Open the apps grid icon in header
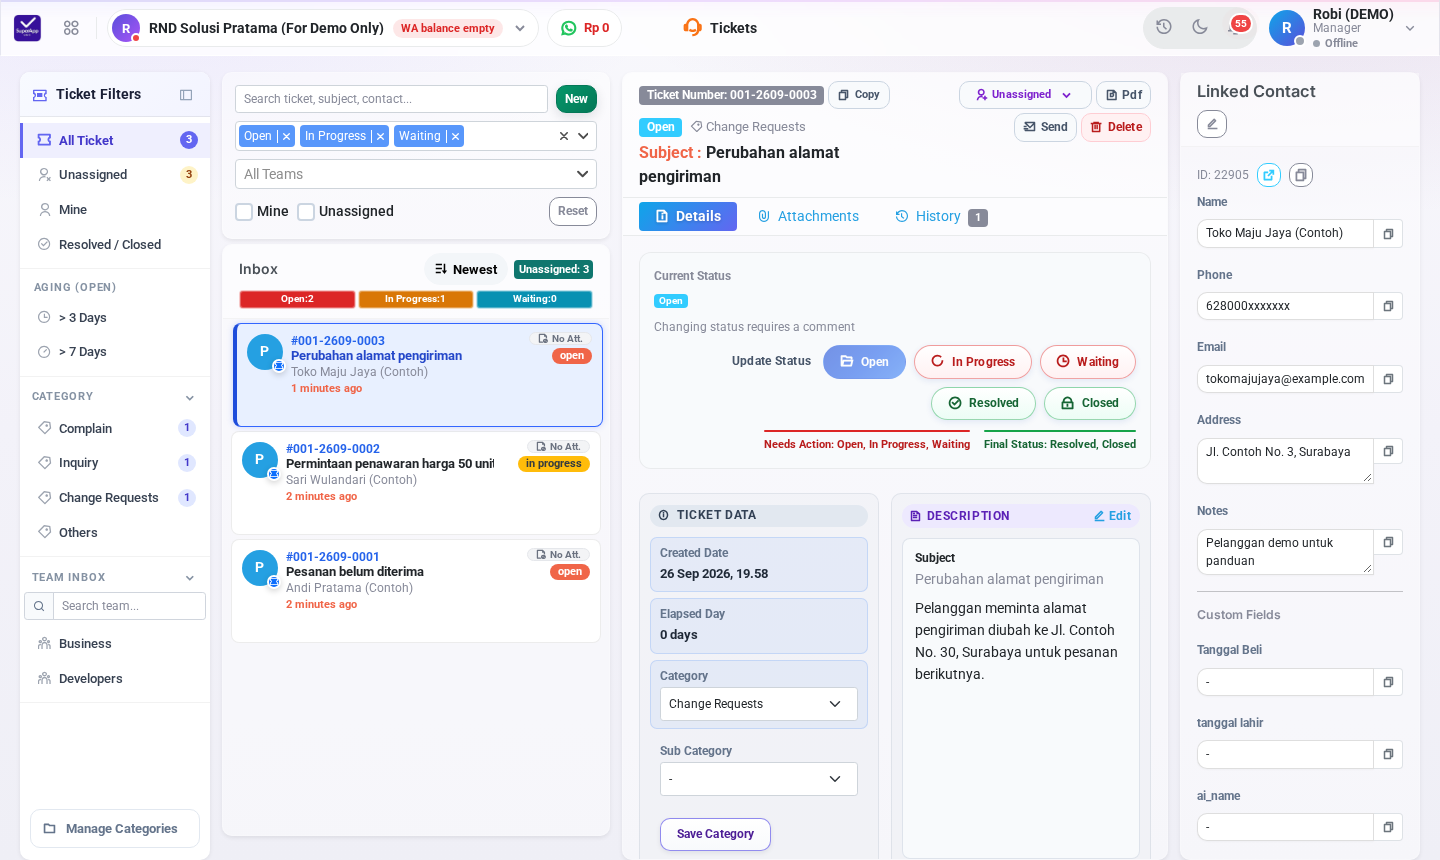The width and height of the screenshot is (1440, 860). [x=71, y=28]
